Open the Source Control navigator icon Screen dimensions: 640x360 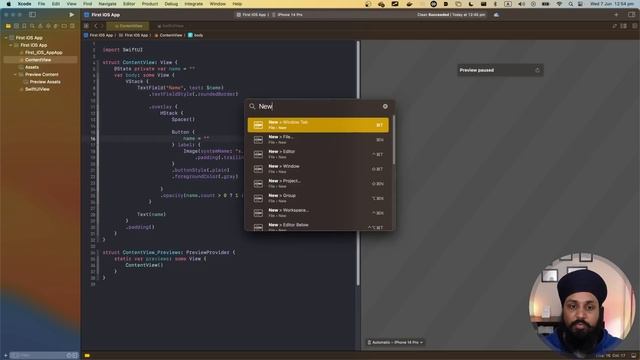[x=16, y=26]
